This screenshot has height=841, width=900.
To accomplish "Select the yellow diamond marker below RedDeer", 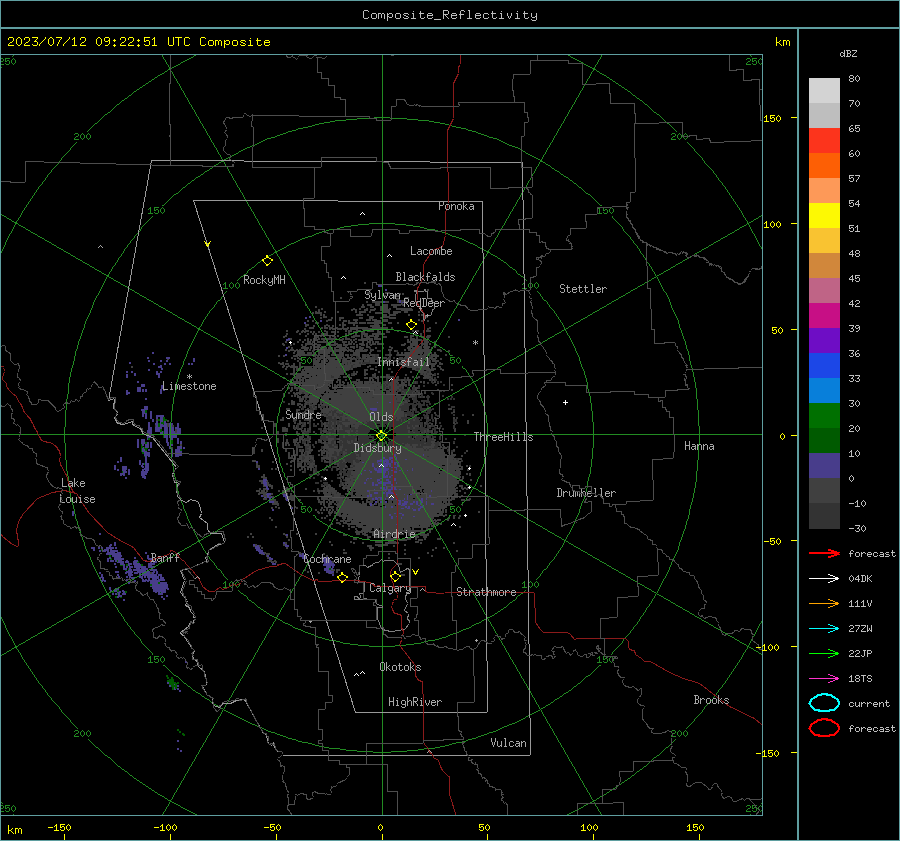I will tap(412, 325).
